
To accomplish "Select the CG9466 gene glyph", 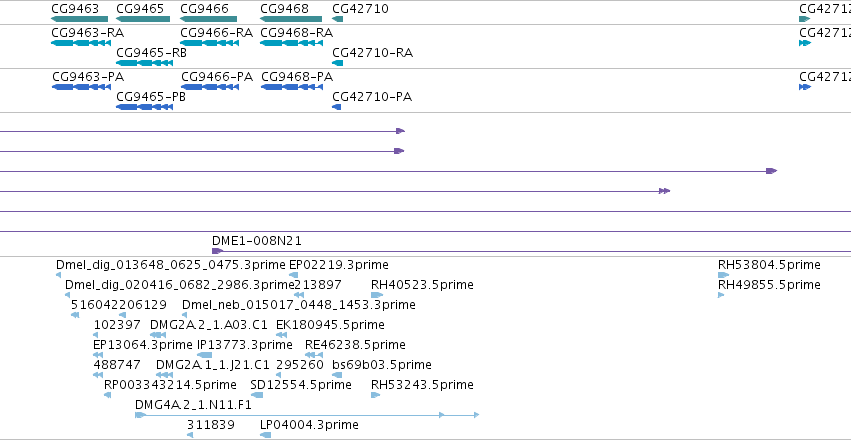I will pyautogui.click(x=208, y=20).
